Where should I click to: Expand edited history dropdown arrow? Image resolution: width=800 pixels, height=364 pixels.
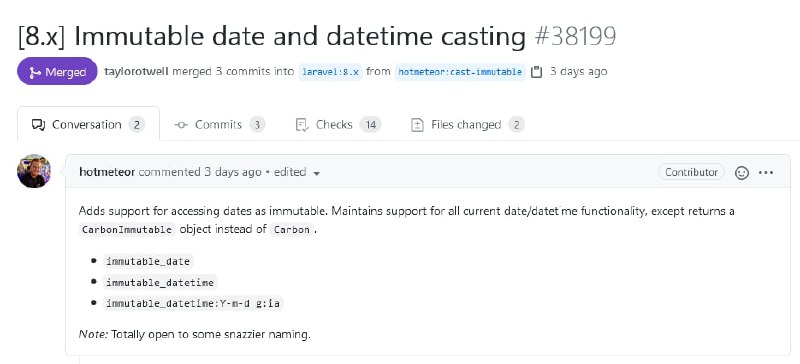316,173
